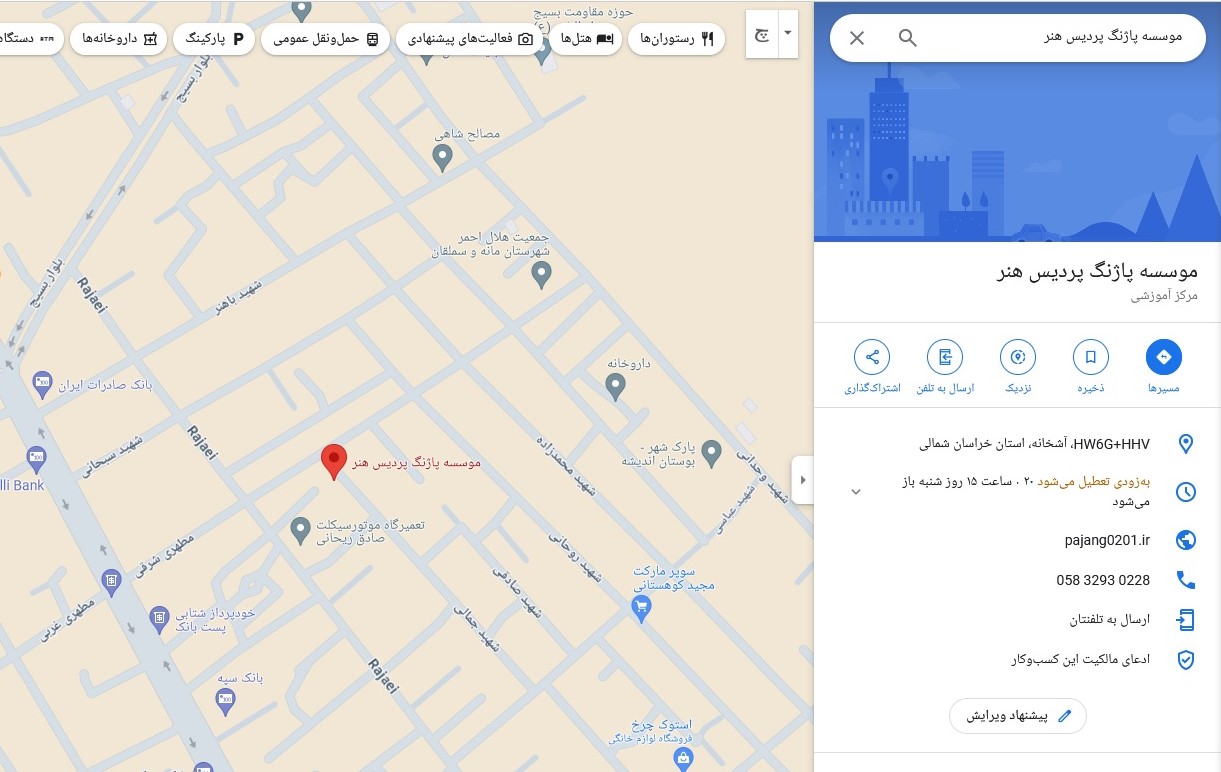The height and width of the screenshot is (772, 1221).
Task: Expand the opening hours chevron
Action: pyautogui.click(x=856, y=491)
